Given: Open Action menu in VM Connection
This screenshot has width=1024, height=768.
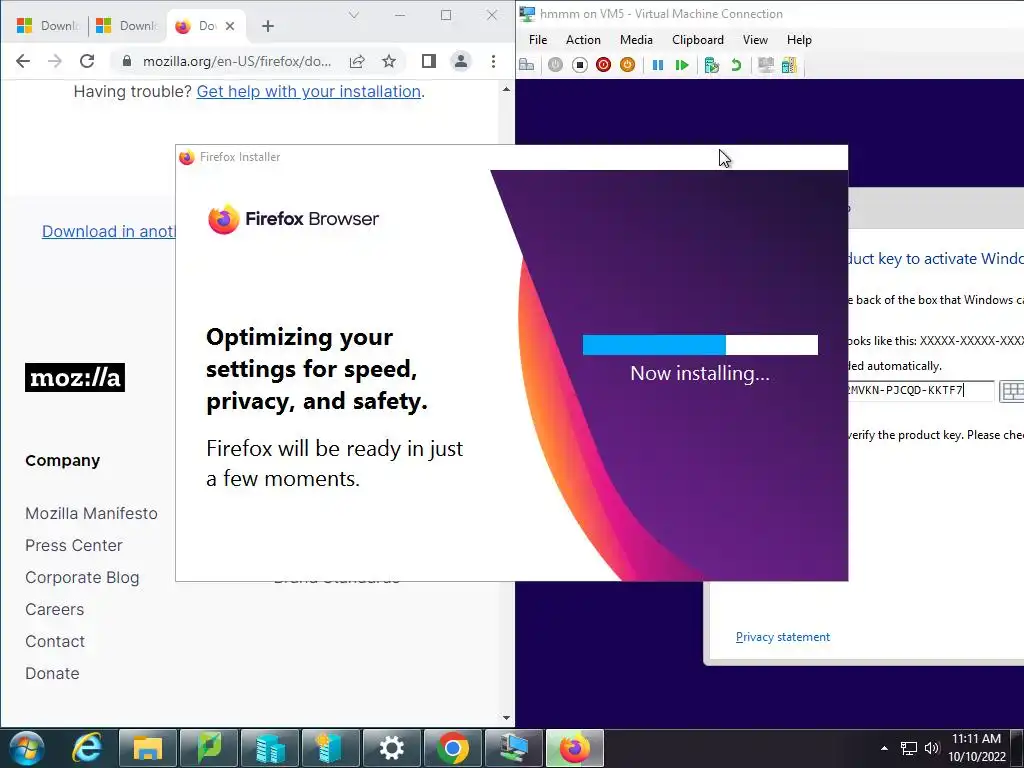Looking at the screenshot, I should click(x=583, y=40).
